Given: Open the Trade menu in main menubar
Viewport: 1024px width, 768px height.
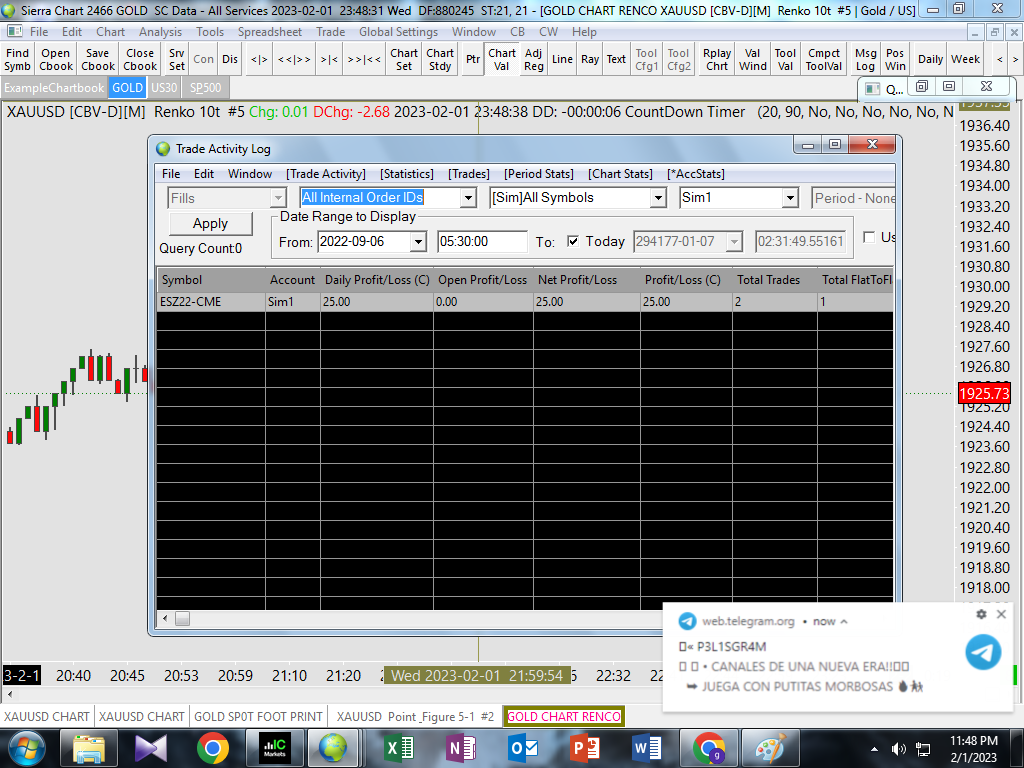Looking at the screenshot, I should tap(330, 32).
